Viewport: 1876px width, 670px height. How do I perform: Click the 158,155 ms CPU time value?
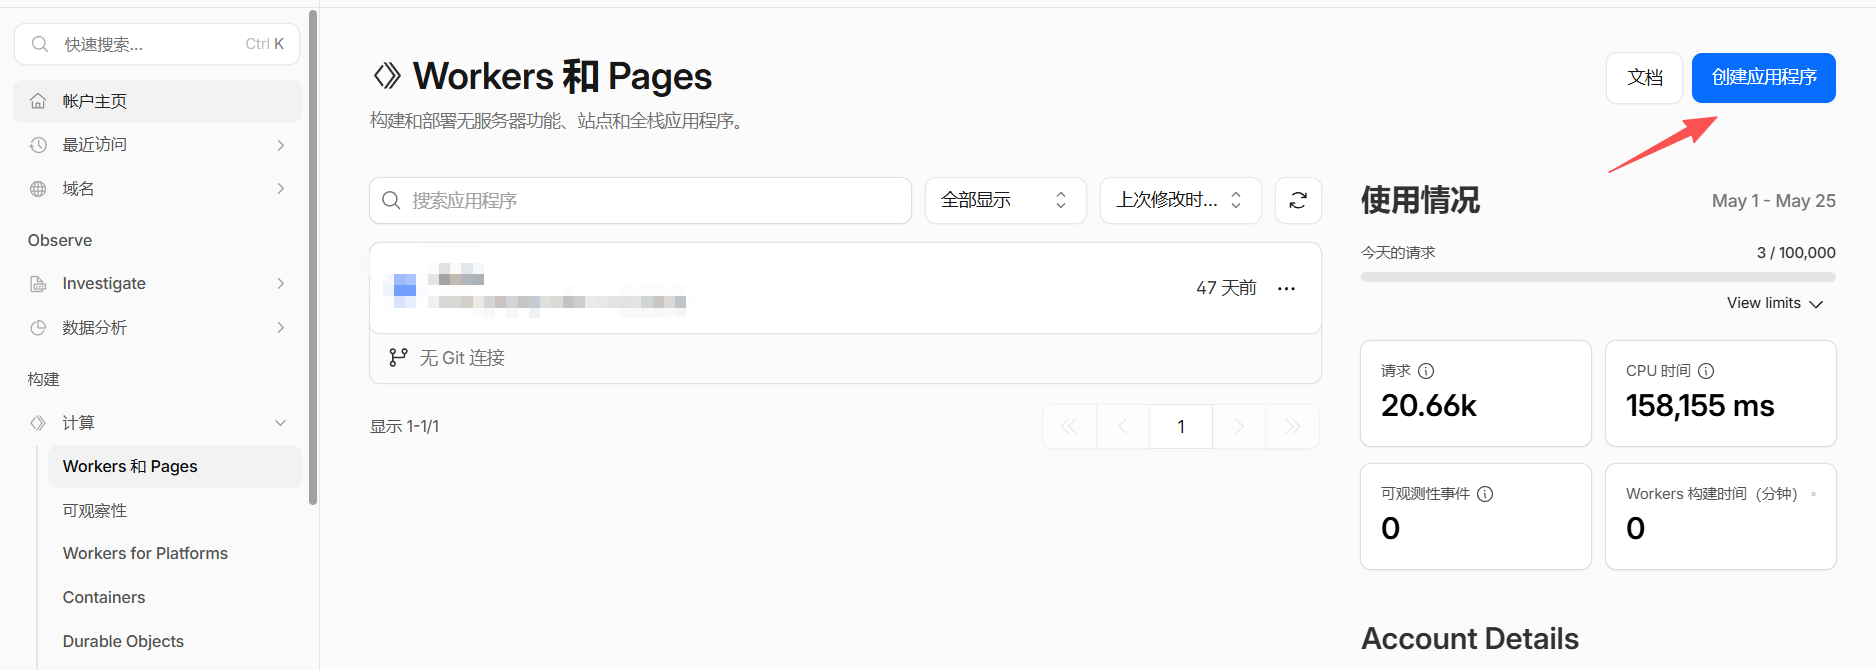coord(1700,406)
